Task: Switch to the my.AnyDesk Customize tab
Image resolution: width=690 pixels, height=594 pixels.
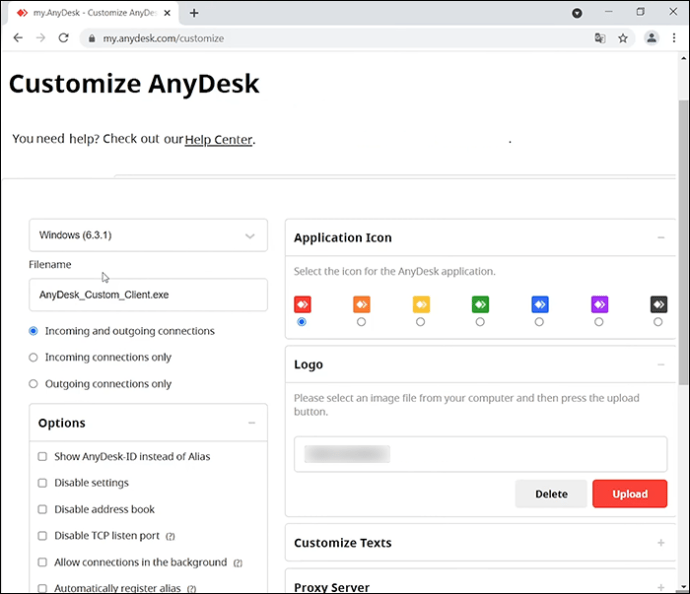Action: pyautogui.click(x=92, y=13)
